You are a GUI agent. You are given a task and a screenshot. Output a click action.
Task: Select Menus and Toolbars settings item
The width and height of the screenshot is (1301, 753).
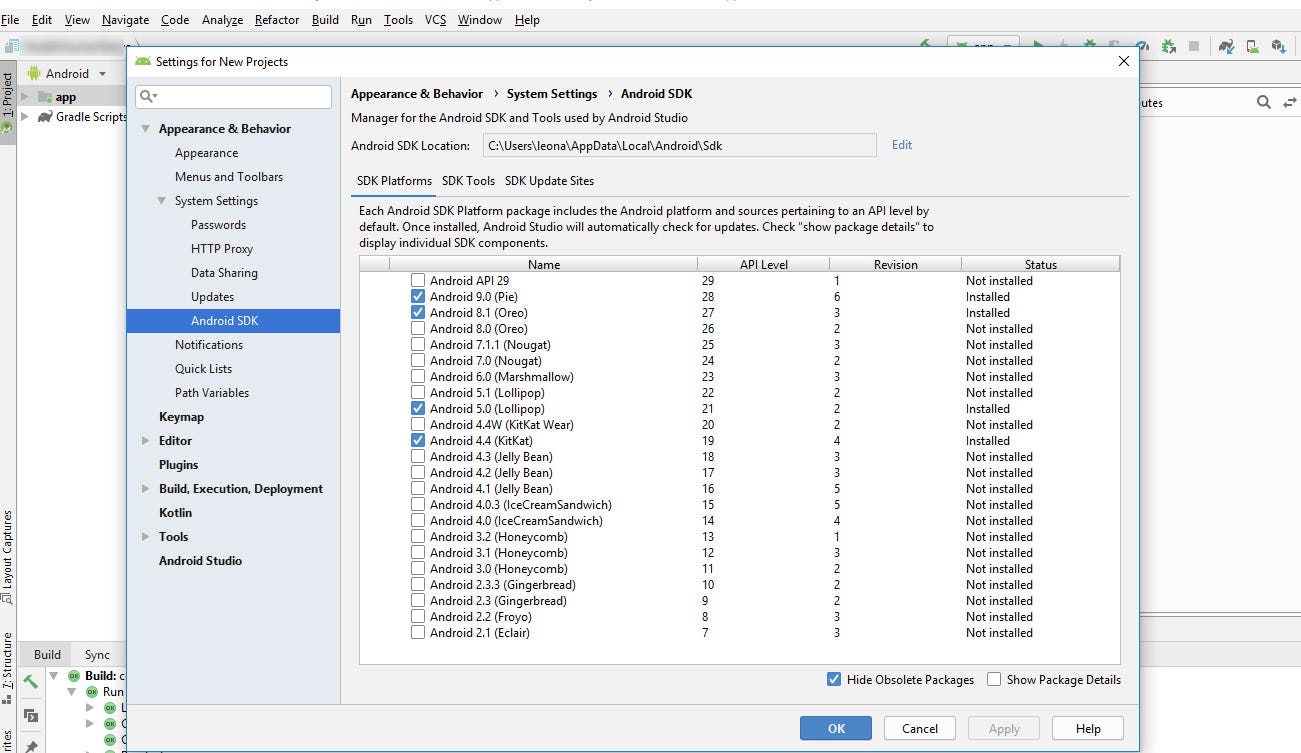coord(229,177)
